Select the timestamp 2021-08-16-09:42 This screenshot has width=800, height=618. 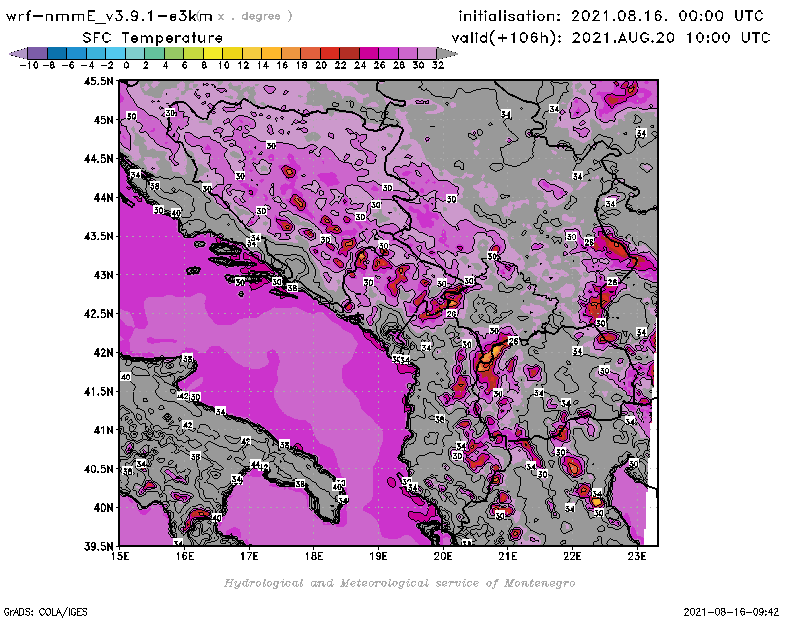[x=731, y=612]
